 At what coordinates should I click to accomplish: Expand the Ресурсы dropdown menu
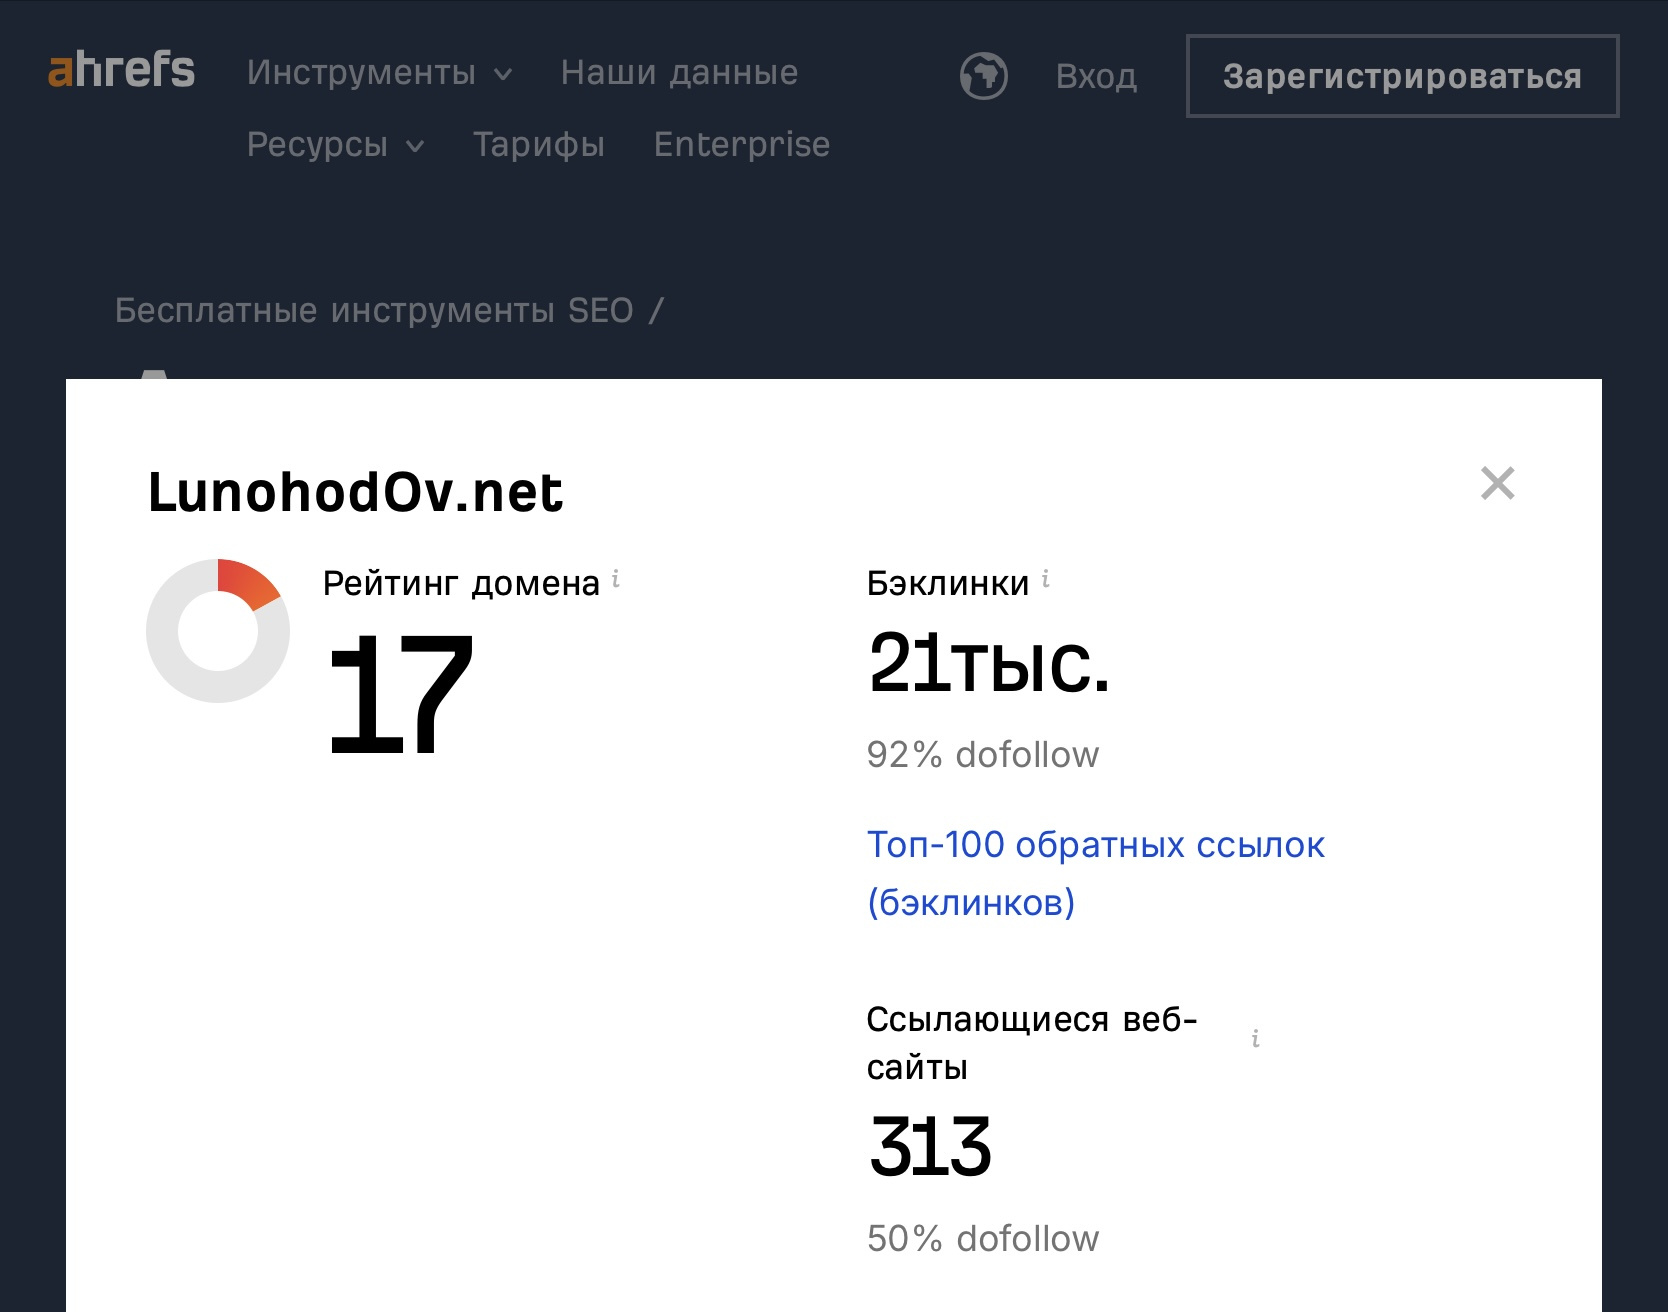tap(335, 145)
